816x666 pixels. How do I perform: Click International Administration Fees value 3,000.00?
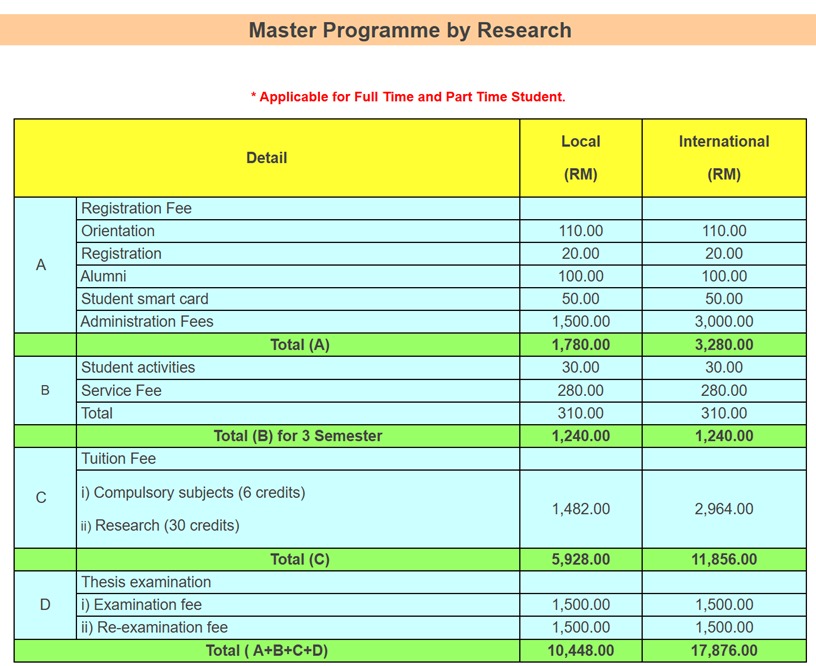click(724, 322)
